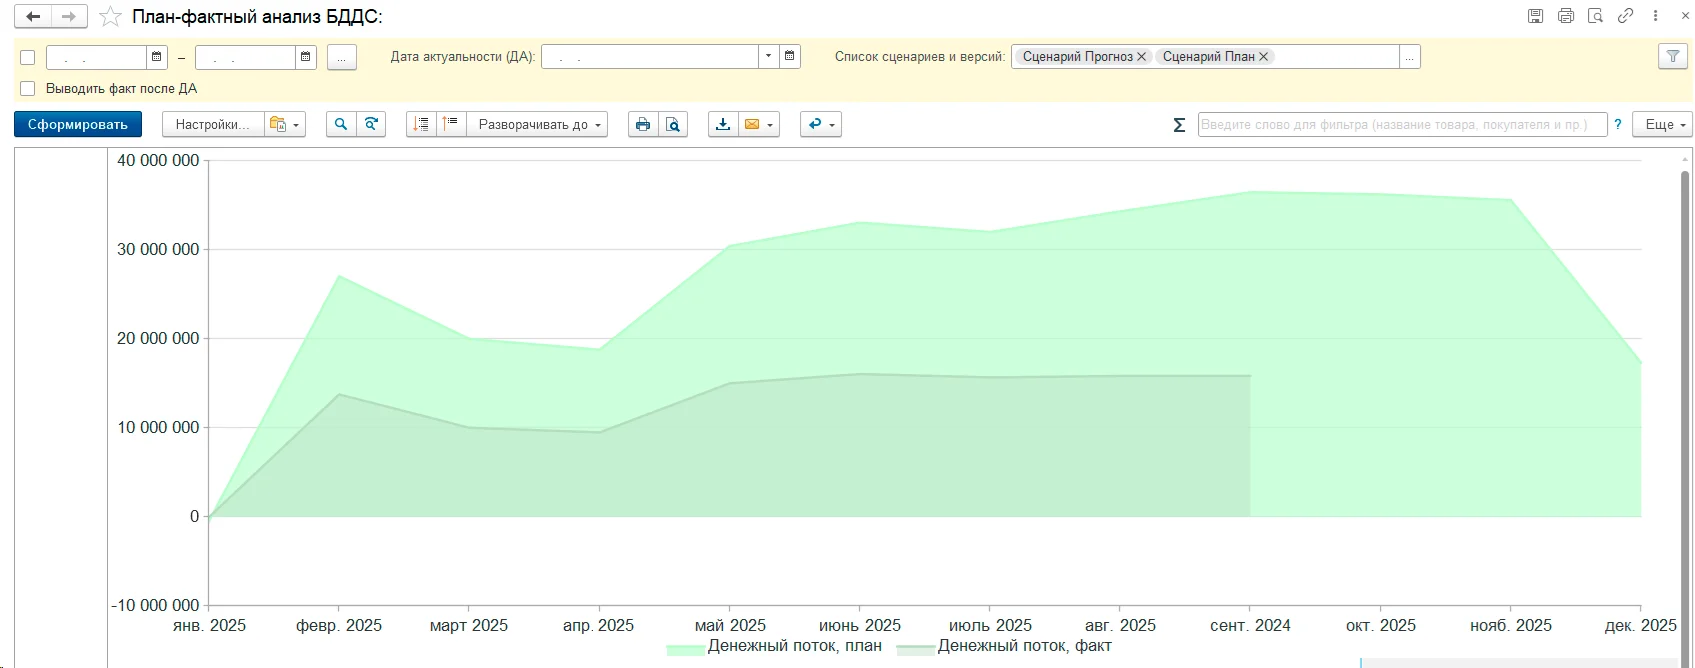Enable Выводить факт после ДА checkbox
Image resolution: width=1695 pixels, height=668 pixels.
click(x=28, y=89)
